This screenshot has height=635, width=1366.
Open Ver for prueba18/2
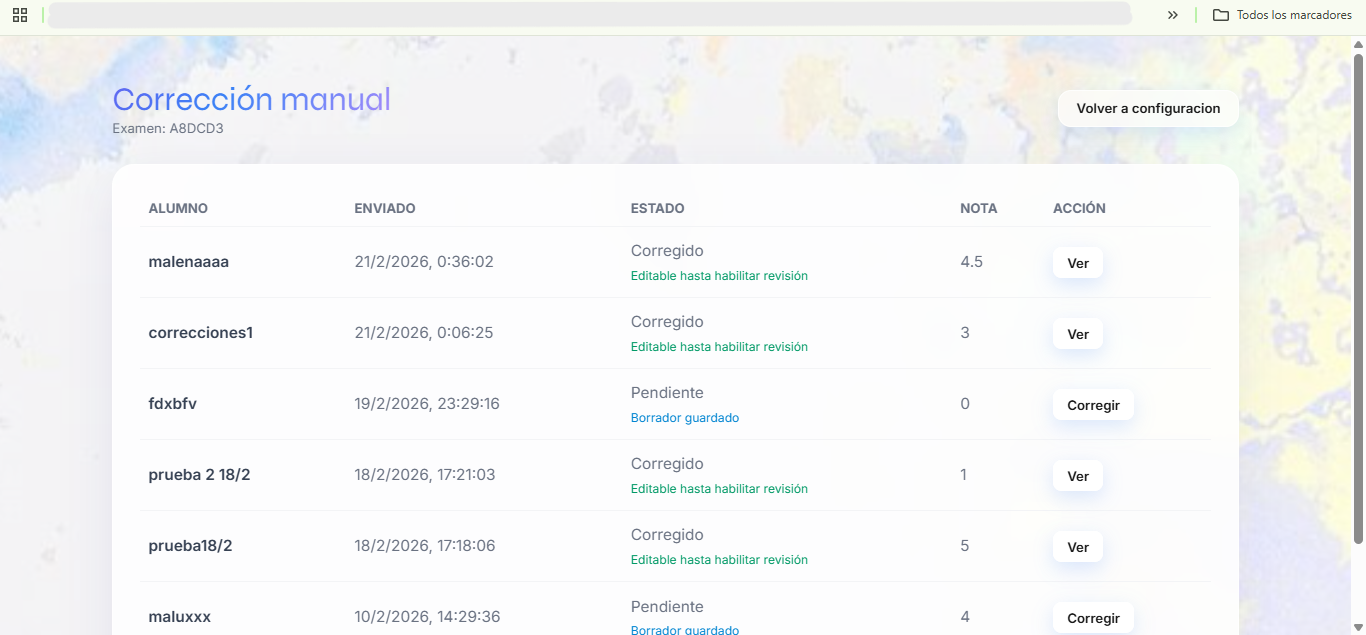click(x=1078, y=547)
